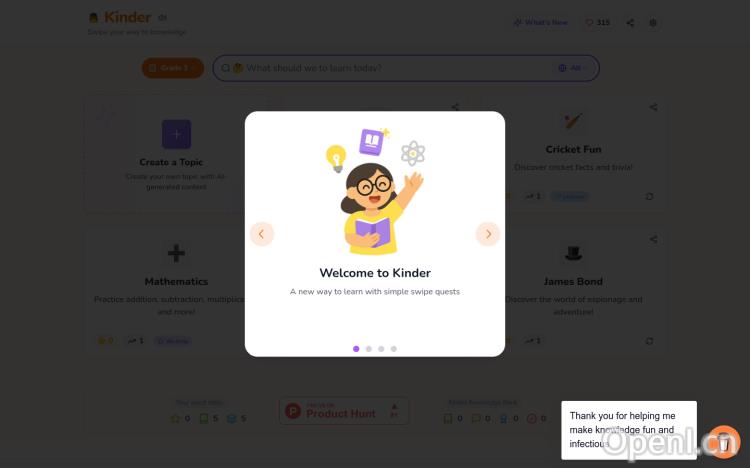Viewport: 750px width, 468px height.
Task: Open the Grade level dropdown
Action: click(x=173, y=68)
